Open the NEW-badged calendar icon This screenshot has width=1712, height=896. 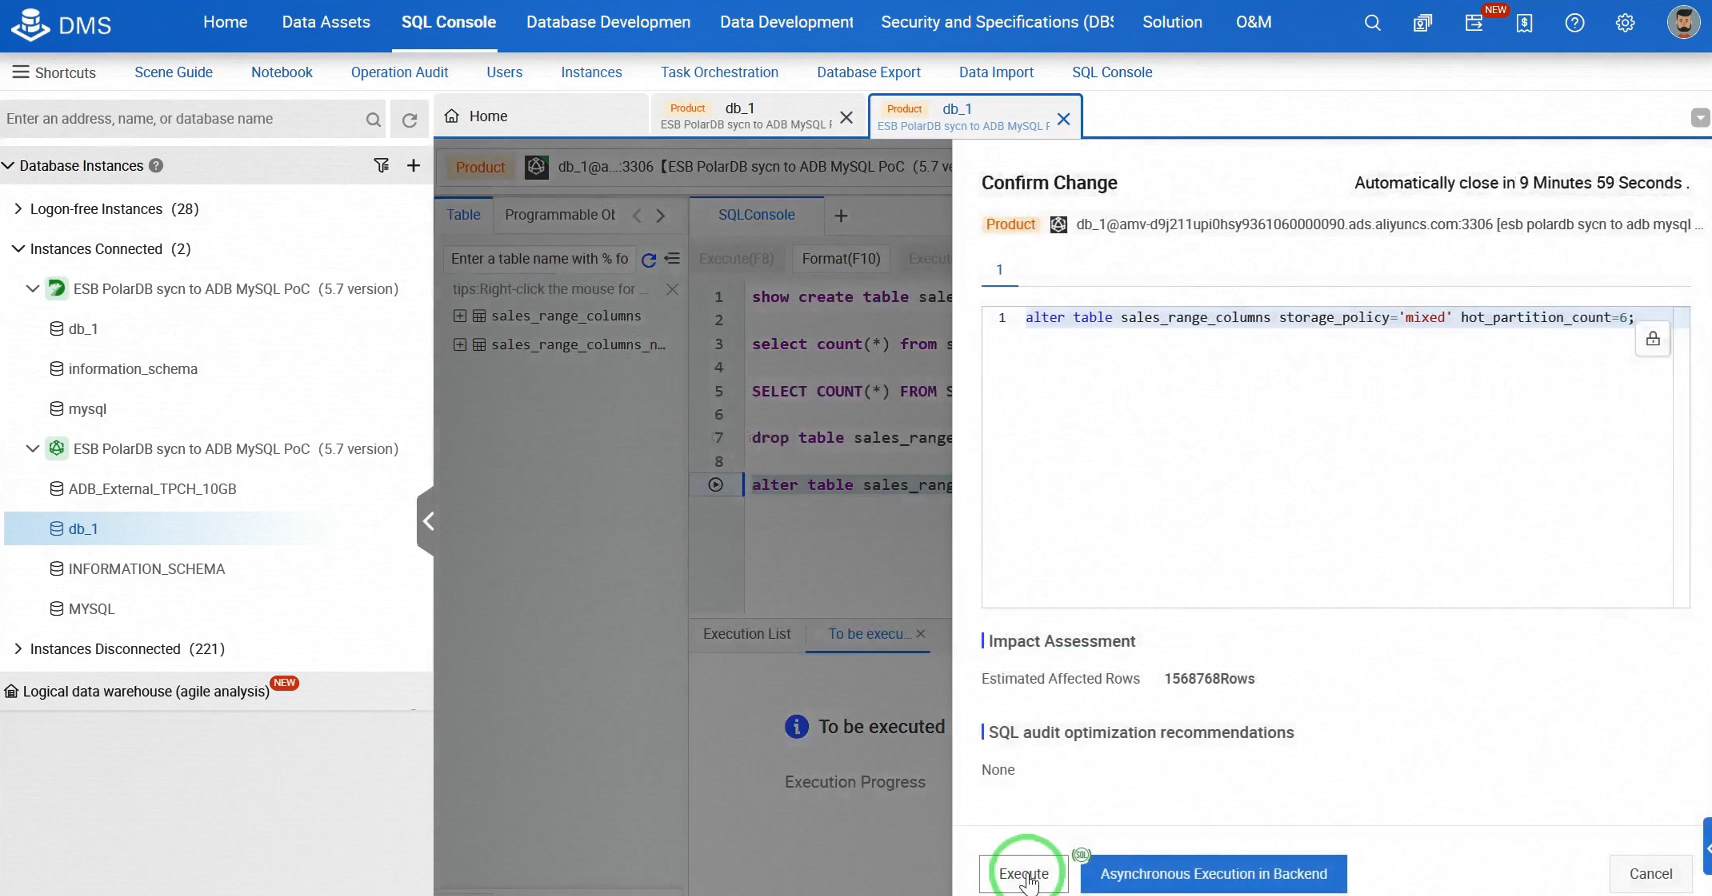1474,23
